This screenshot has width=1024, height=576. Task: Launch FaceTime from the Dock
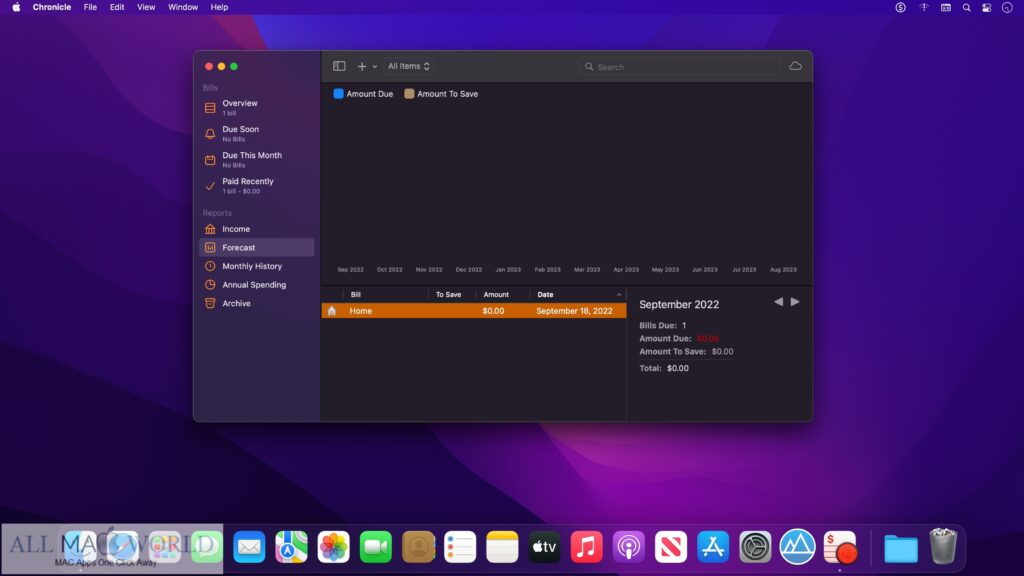[x=376, y=547]
